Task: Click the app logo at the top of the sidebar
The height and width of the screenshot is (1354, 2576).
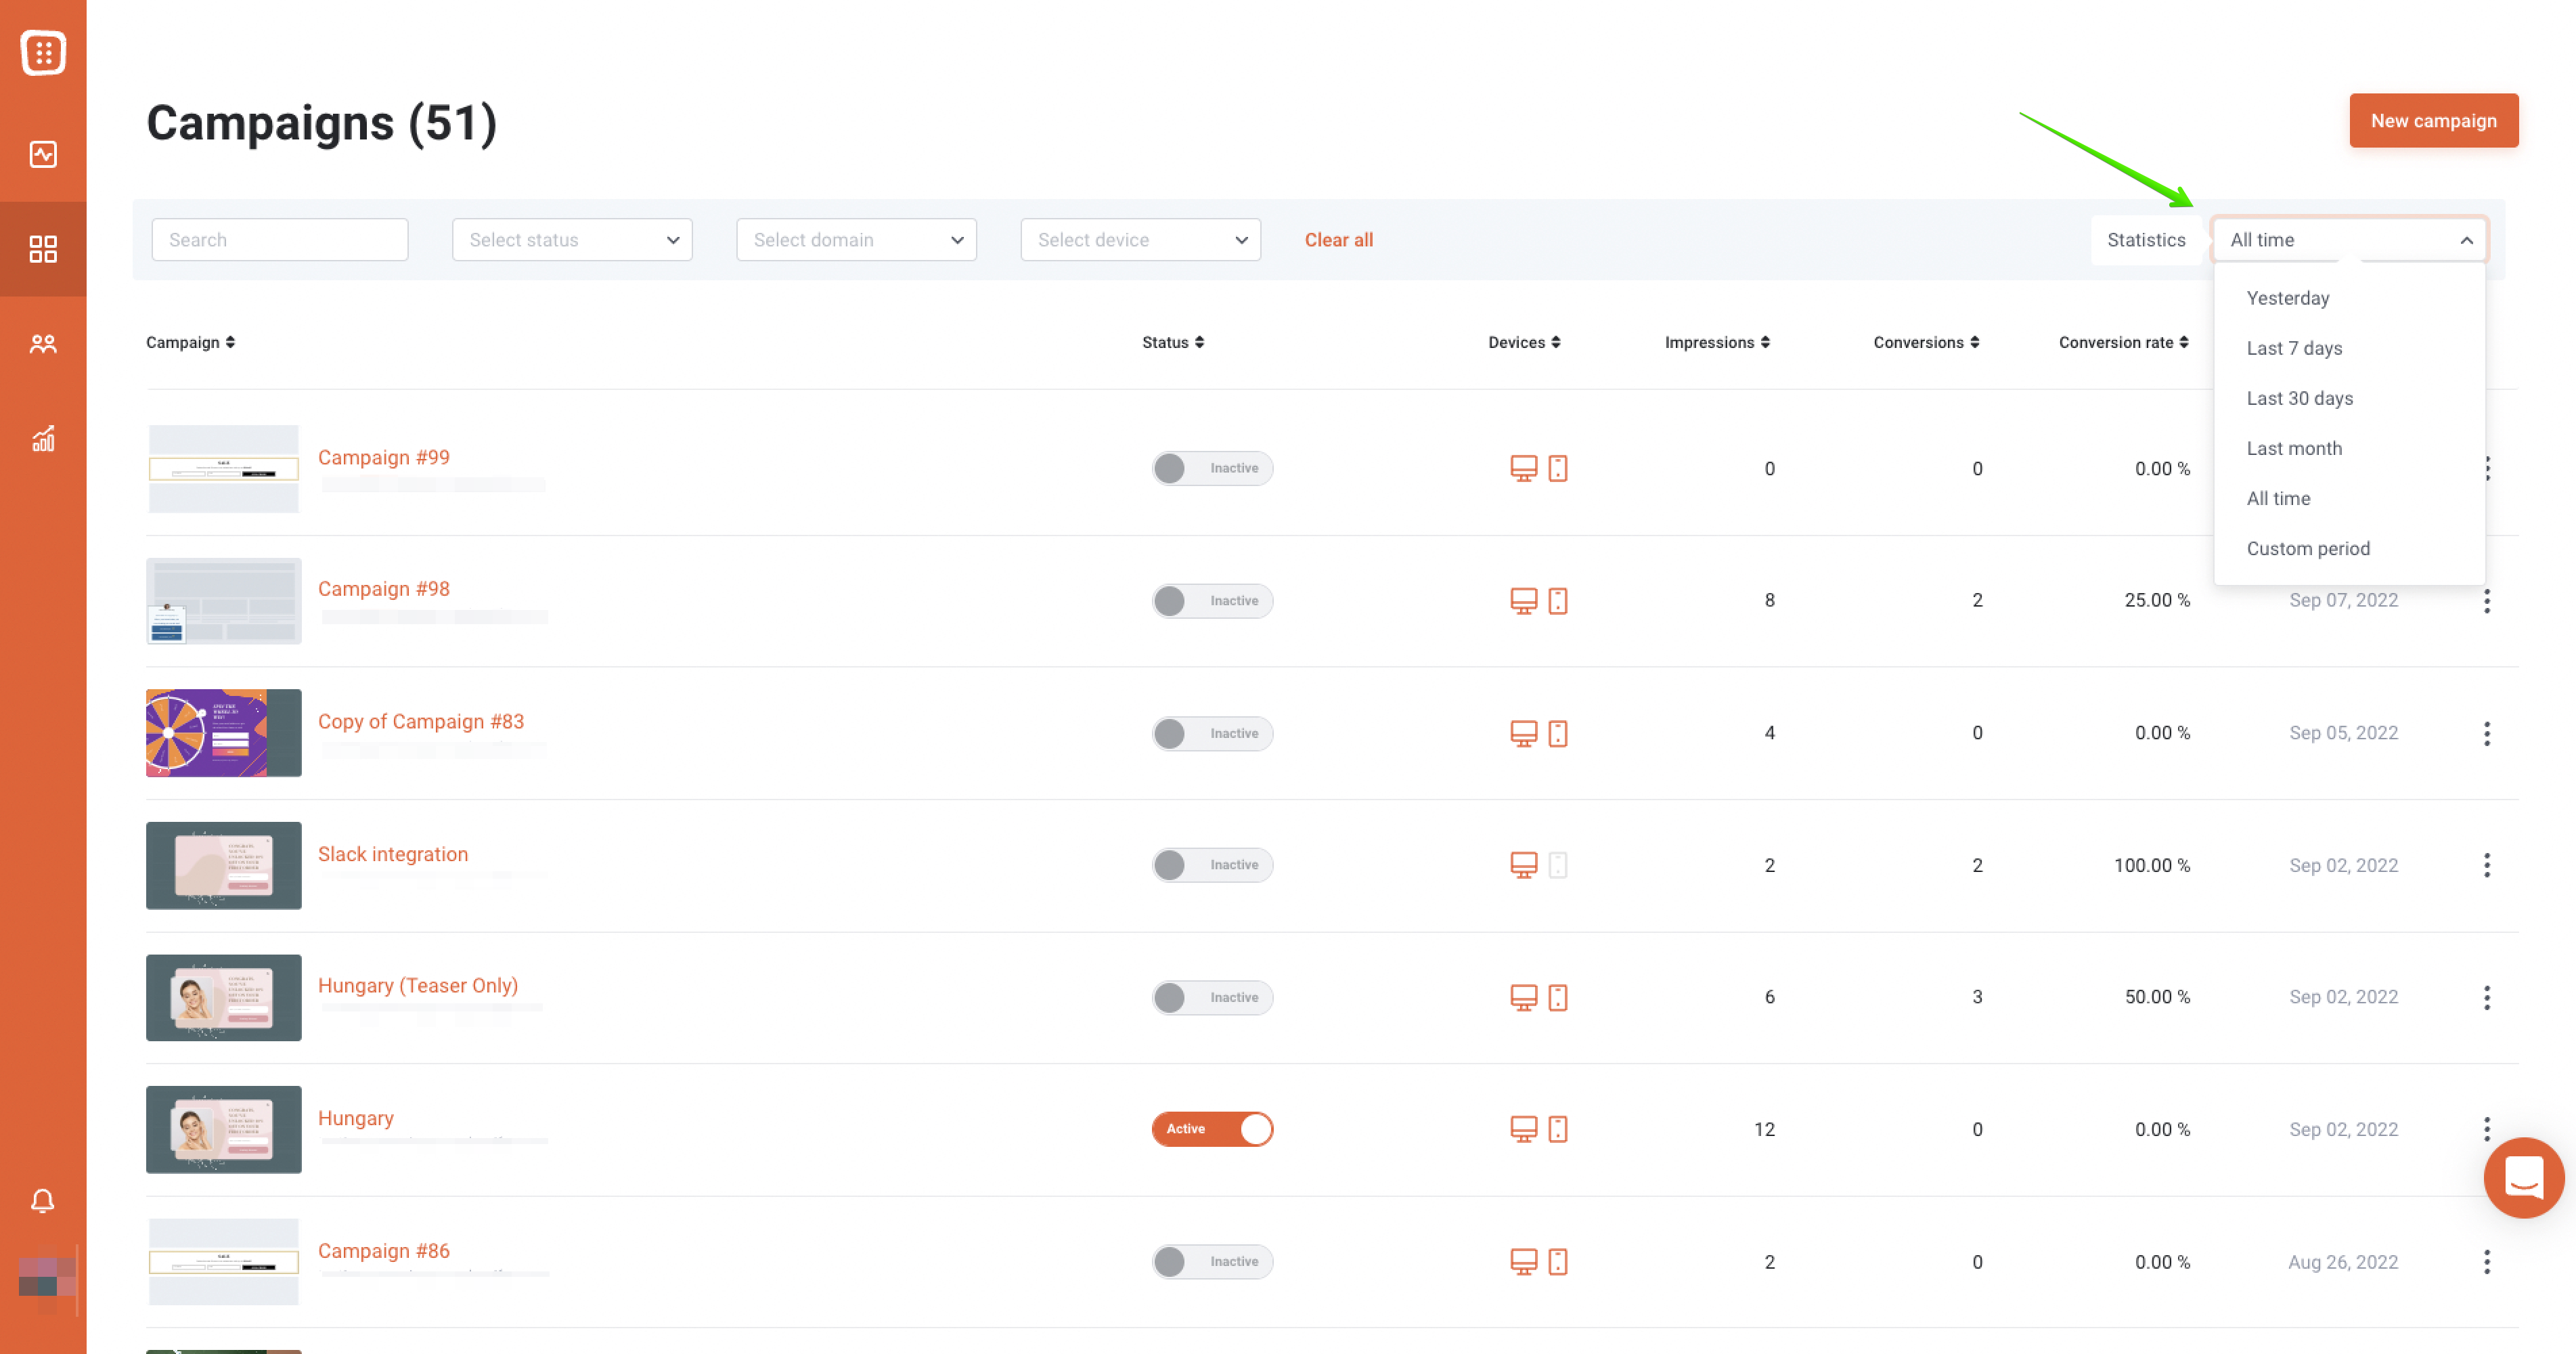Action: (x=43, y=53)
